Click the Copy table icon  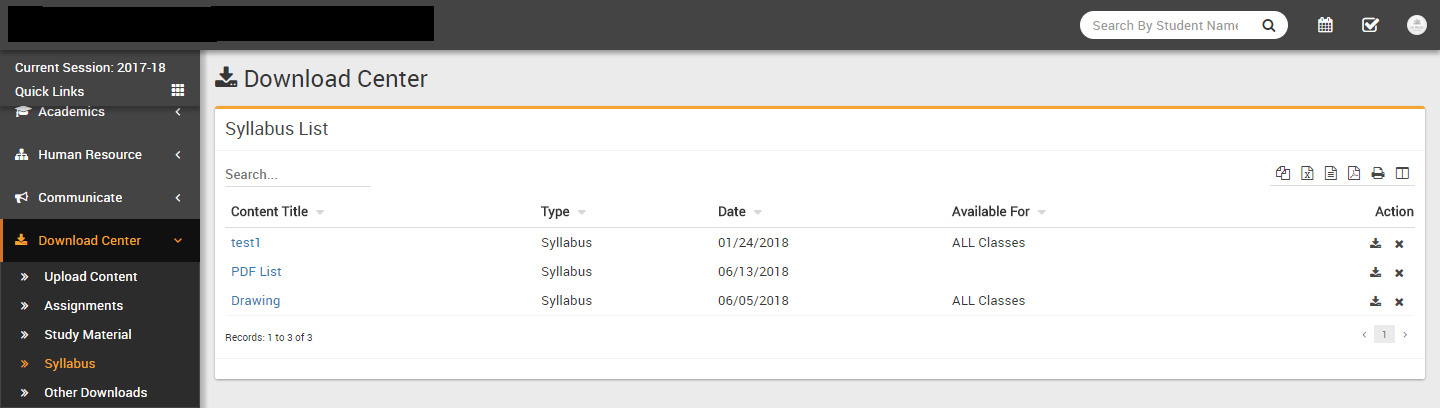pos(1283,173)
